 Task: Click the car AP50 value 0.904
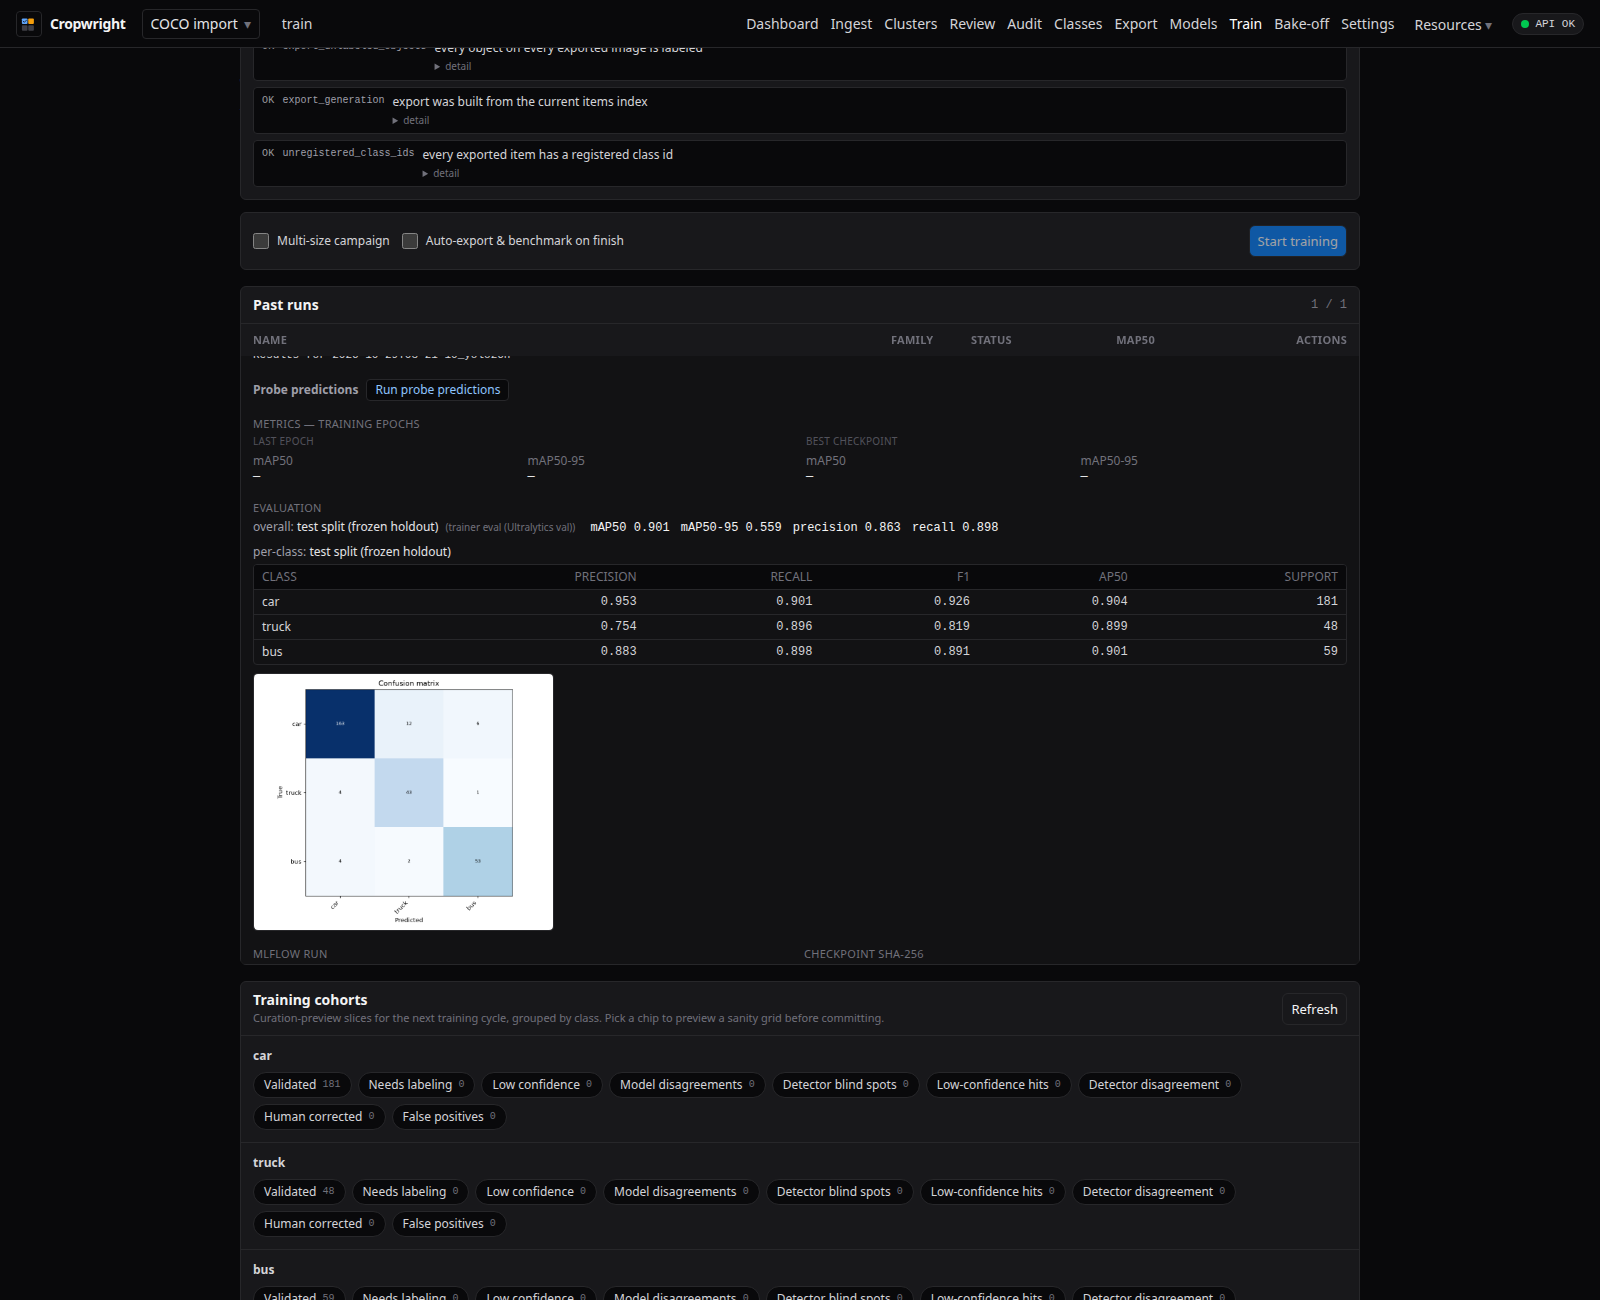(1109, 601)
